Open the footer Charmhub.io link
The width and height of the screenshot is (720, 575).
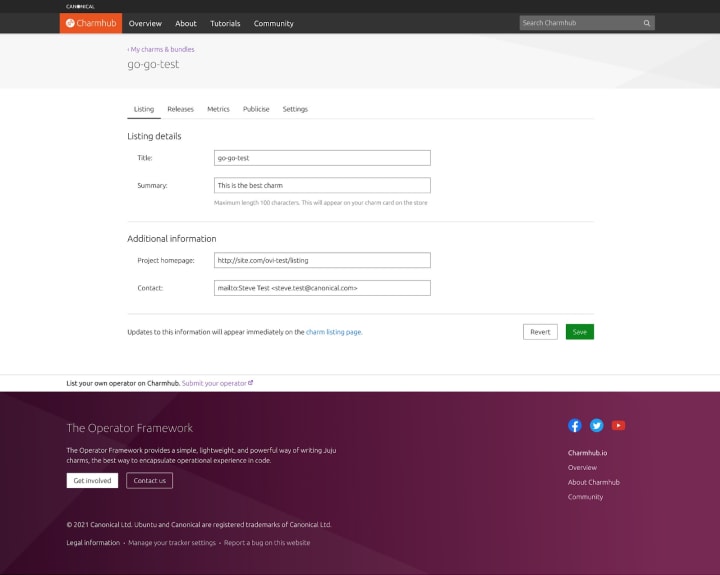587,453
